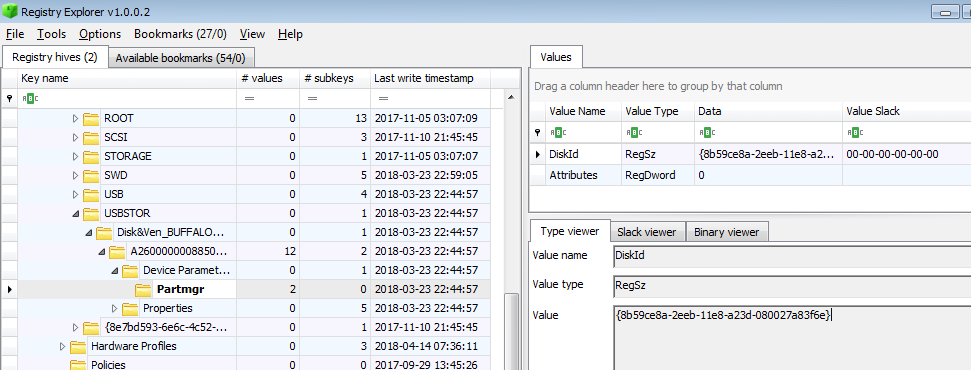971x370 pixels.
Task: Click the tree vertical scrollbar thumb
Action: coord(511,332)
